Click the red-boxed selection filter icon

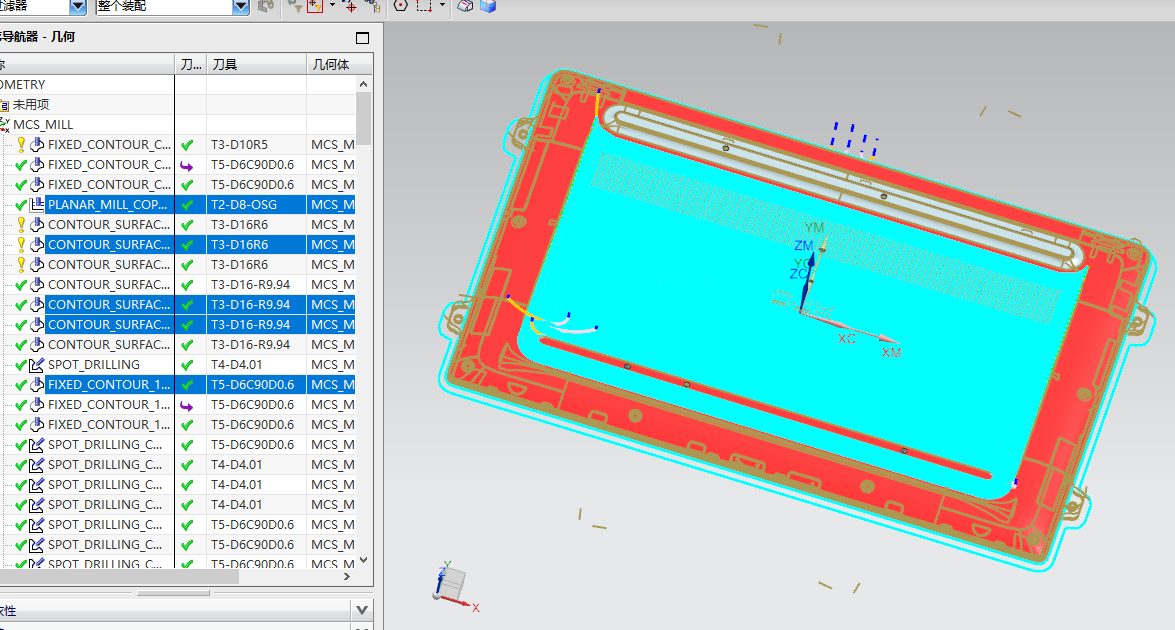pos(315,6)
